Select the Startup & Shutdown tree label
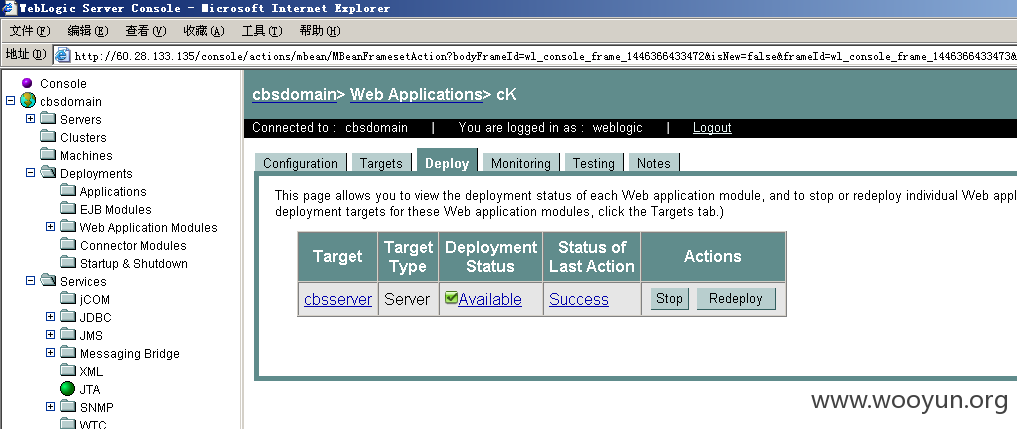1017x429 pixels. [x=134, y=264]
